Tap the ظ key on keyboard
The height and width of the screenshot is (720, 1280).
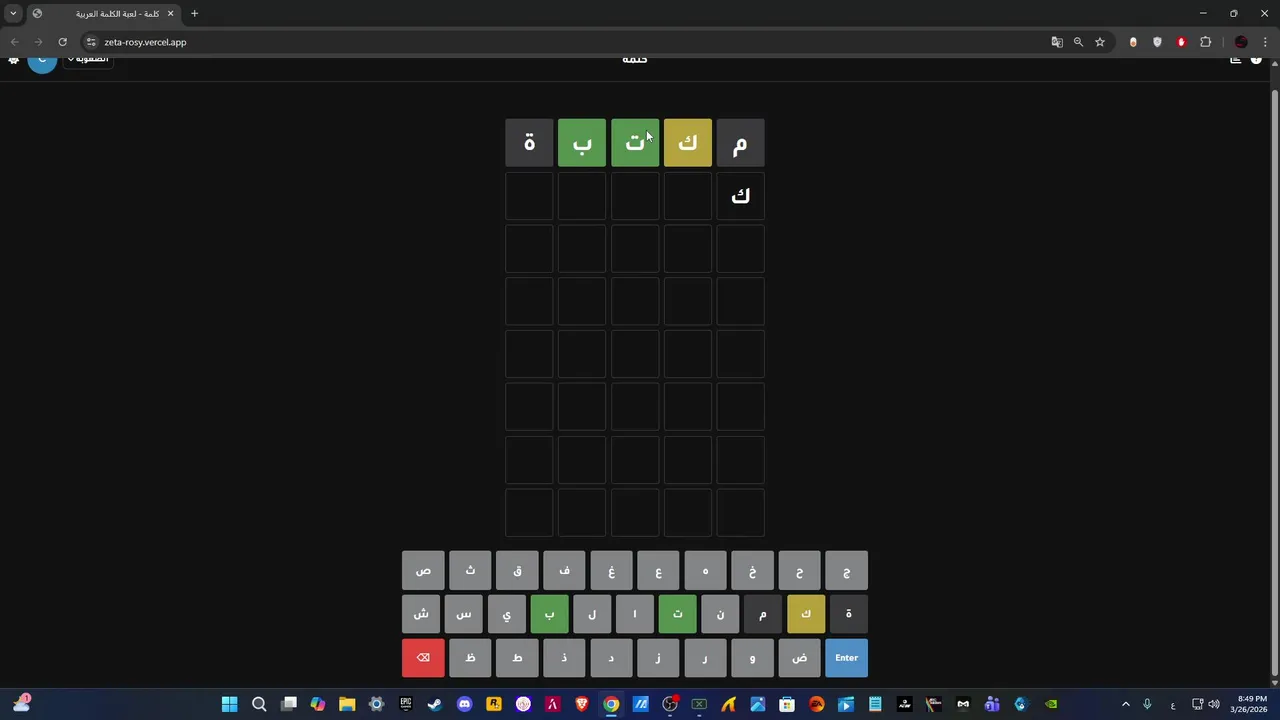pos(470,658)
